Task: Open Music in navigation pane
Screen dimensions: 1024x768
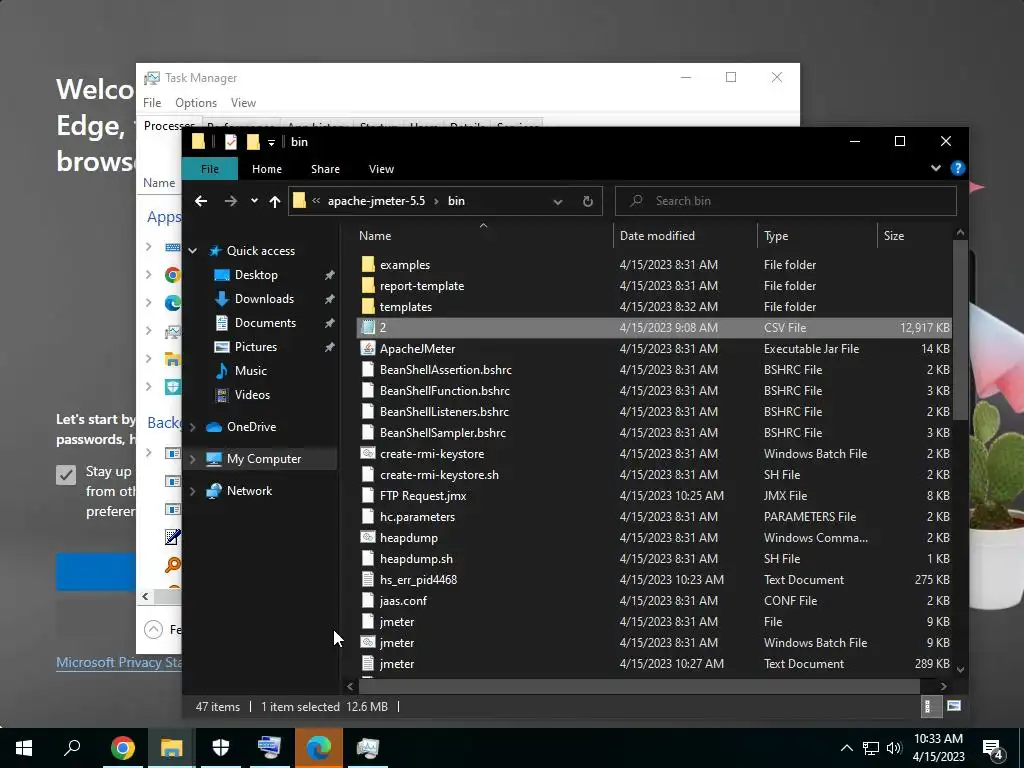Action: coord(251,371)
